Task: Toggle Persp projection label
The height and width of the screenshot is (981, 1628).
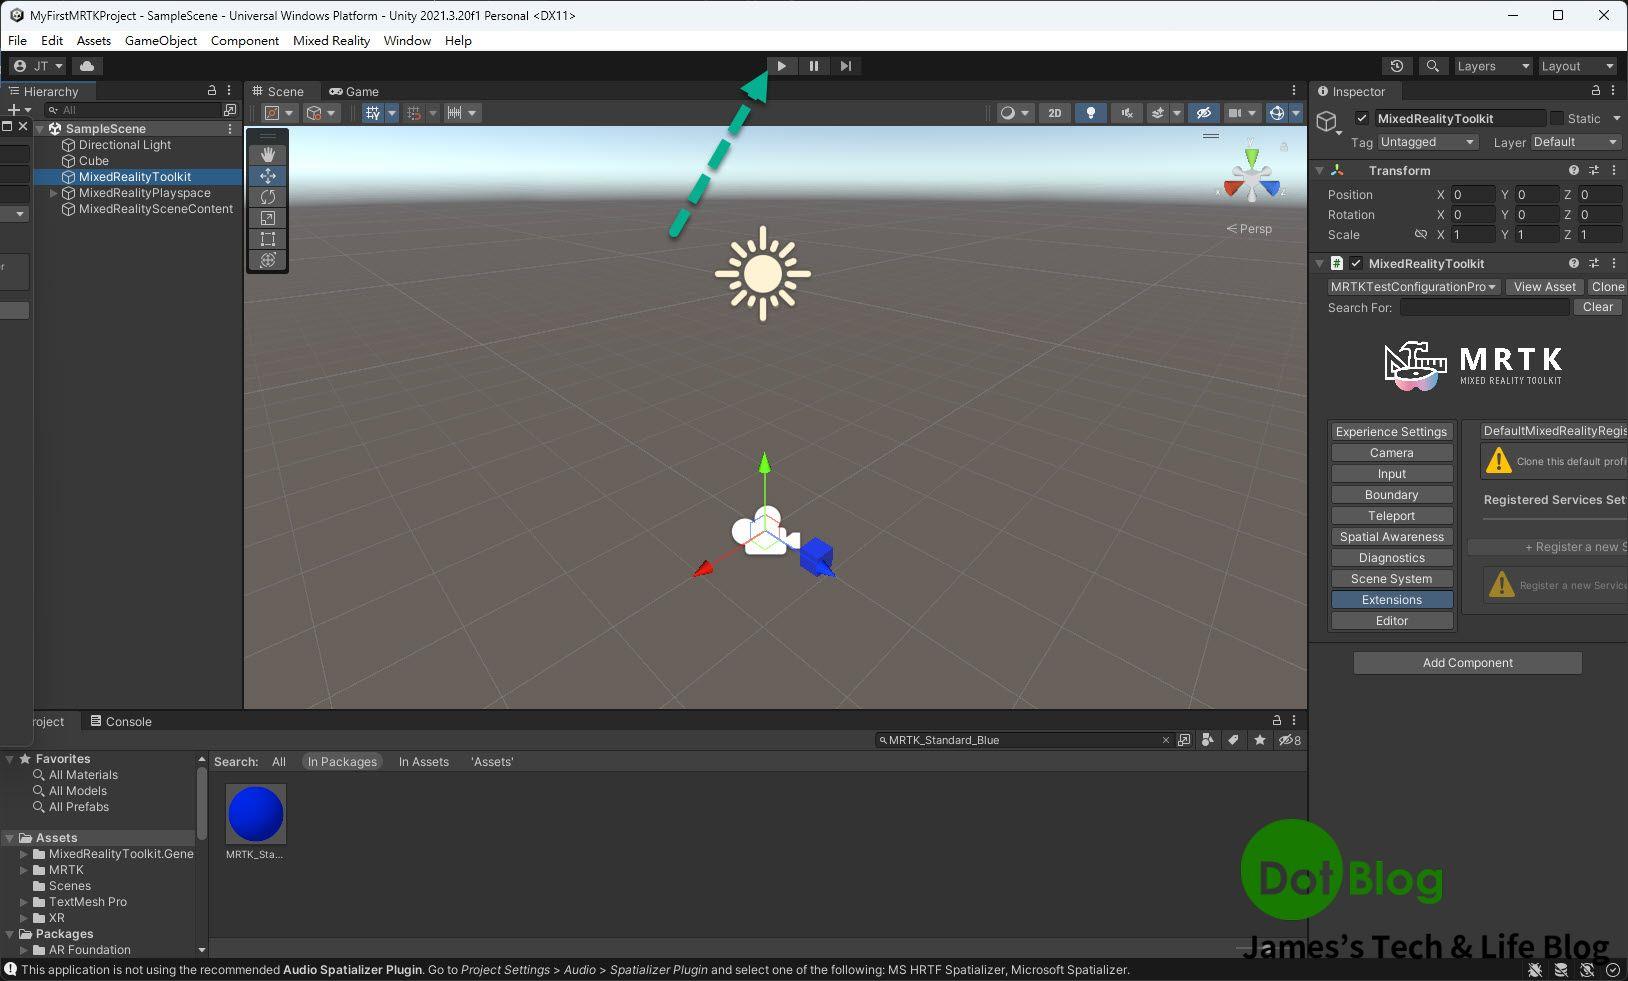Action: coord(1250,229)
